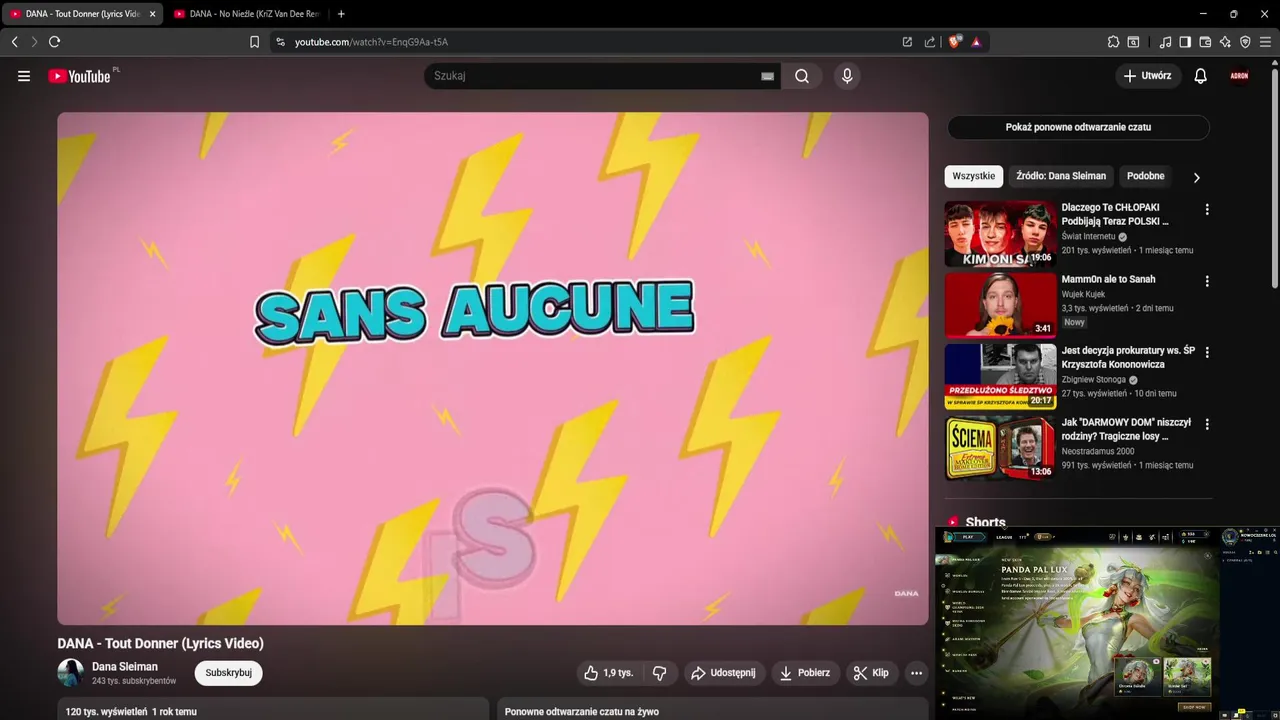Open options for 'Jak DARMOWY DOM' video
The image size is (1280, 720).
pos(1207,425)
